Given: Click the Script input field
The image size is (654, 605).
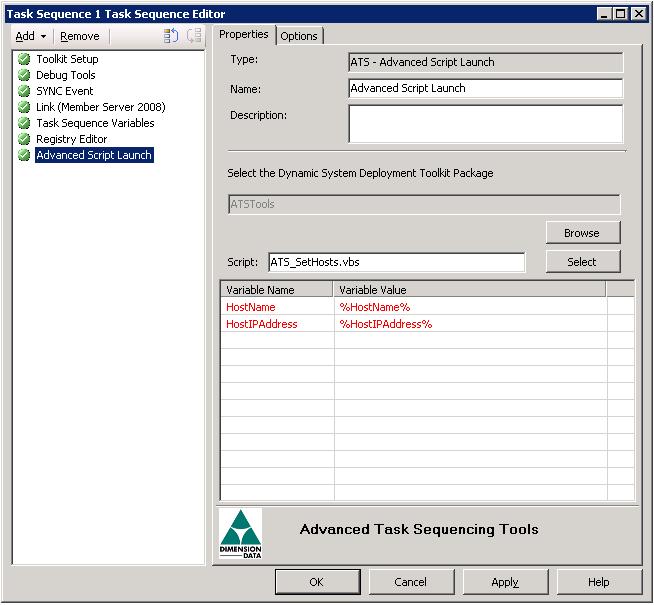Looking at the screenshot, I should (x=397, y=262).
